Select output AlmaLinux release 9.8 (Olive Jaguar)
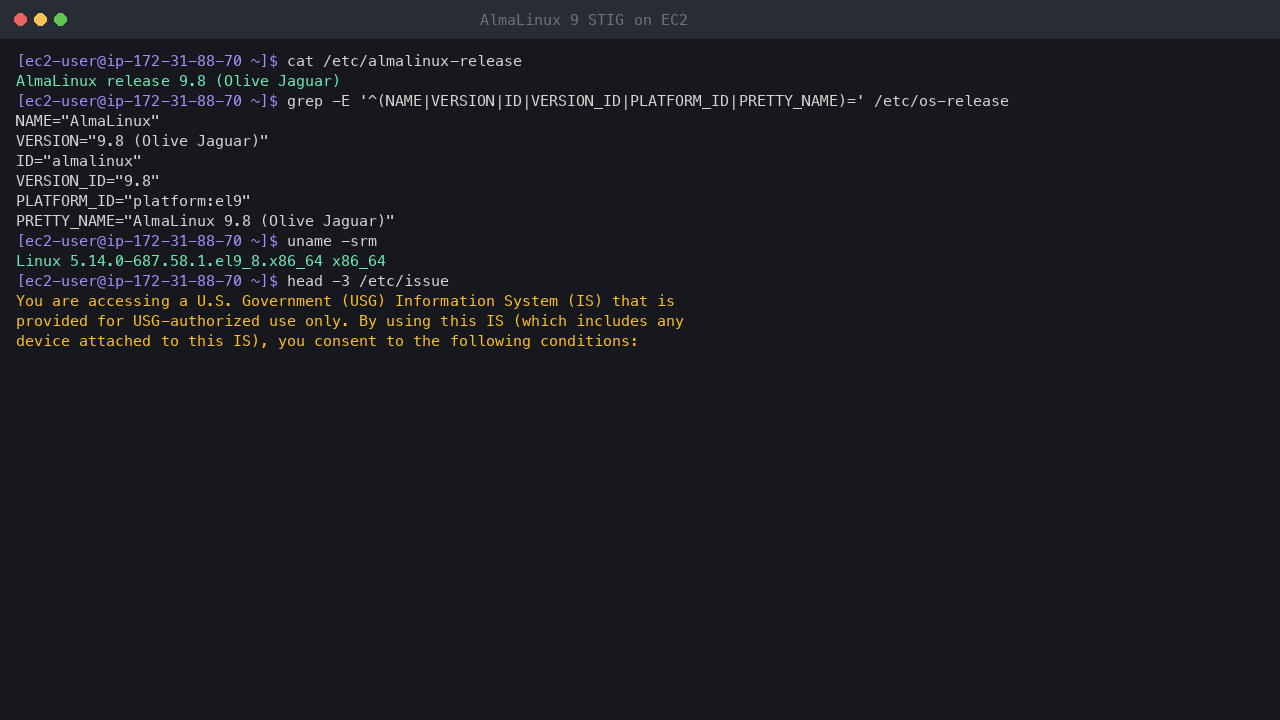The image size is (1280, 720). [178, 81]
